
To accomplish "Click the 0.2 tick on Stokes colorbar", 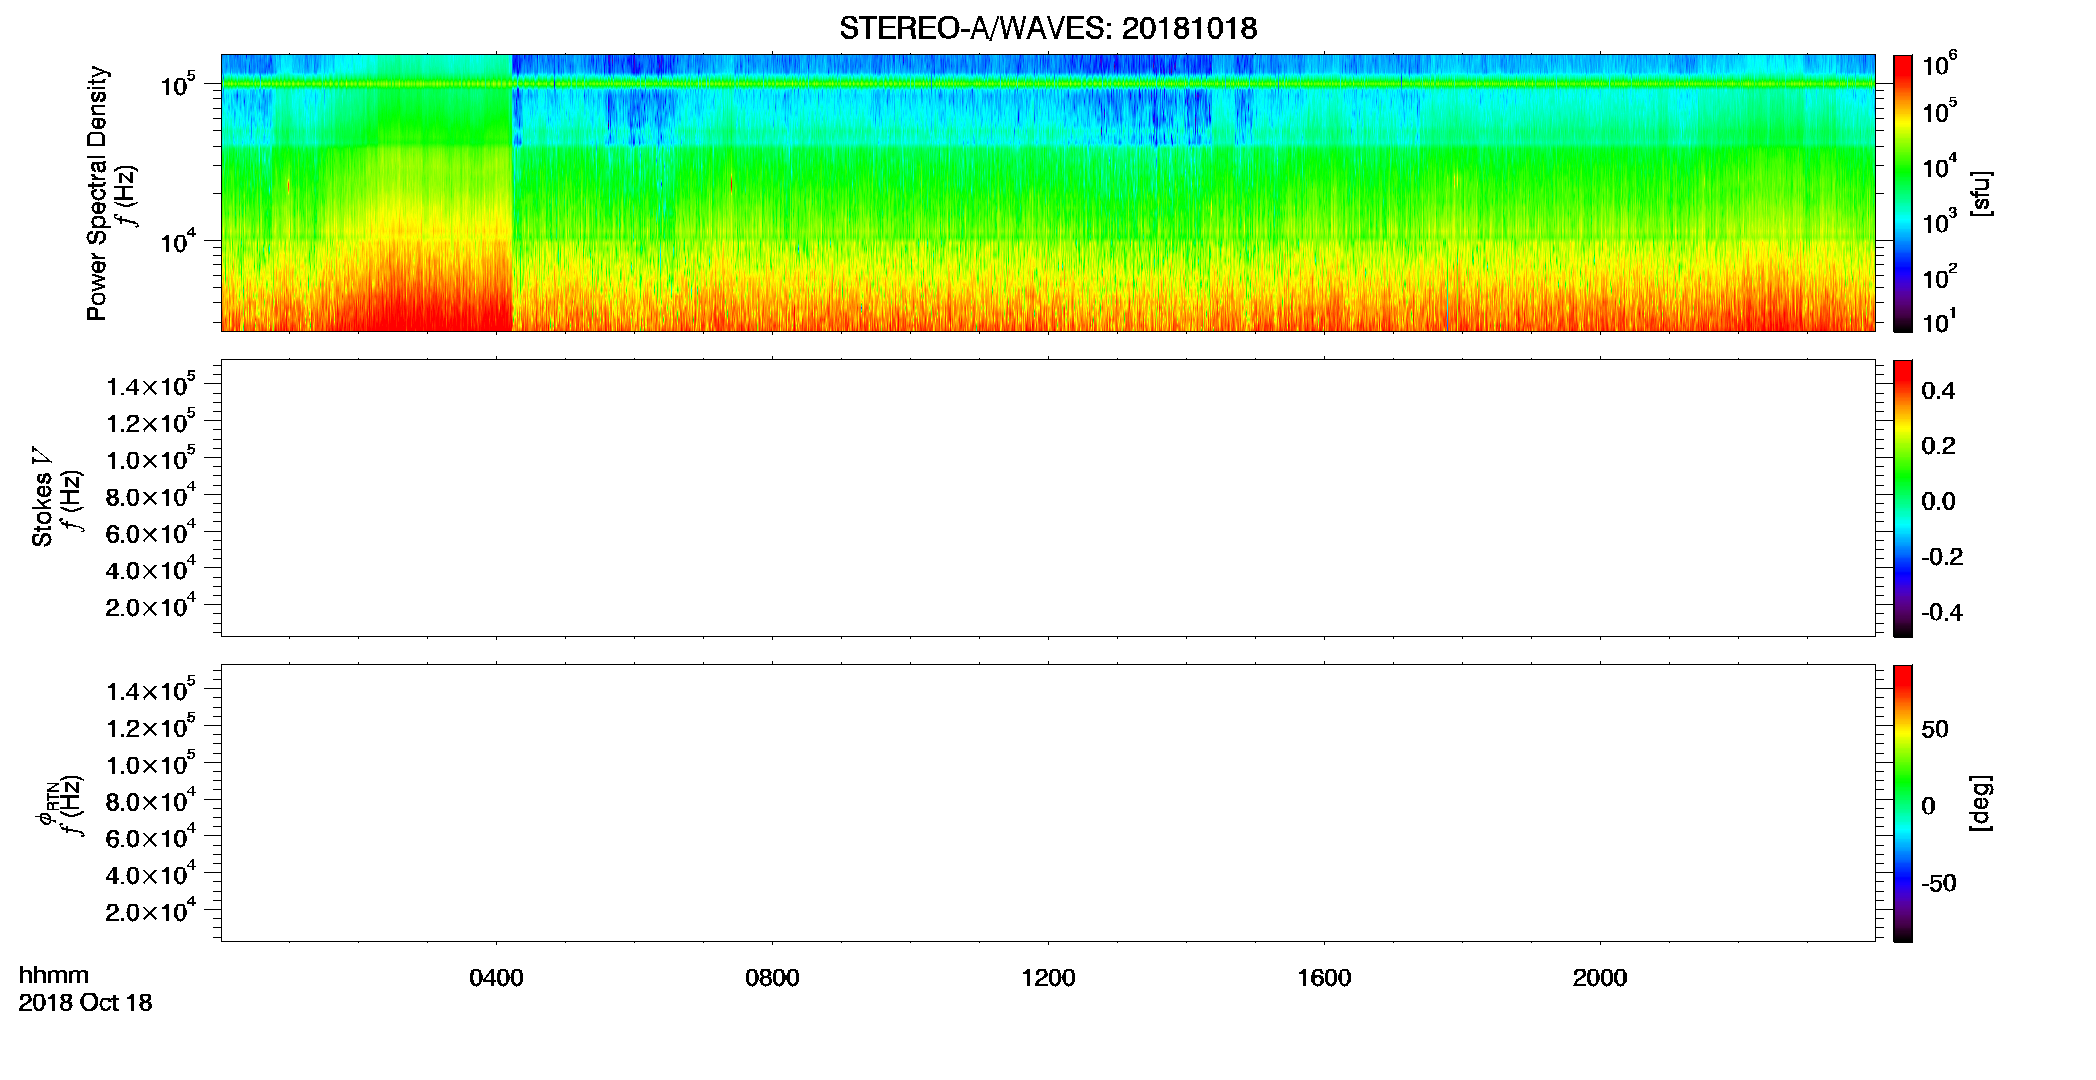I will click(x=1938, y=446).
